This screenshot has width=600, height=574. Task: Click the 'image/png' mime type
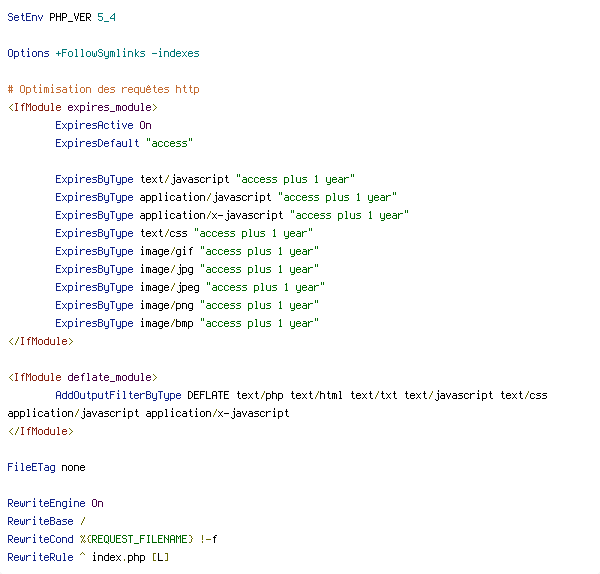point(167,305)
